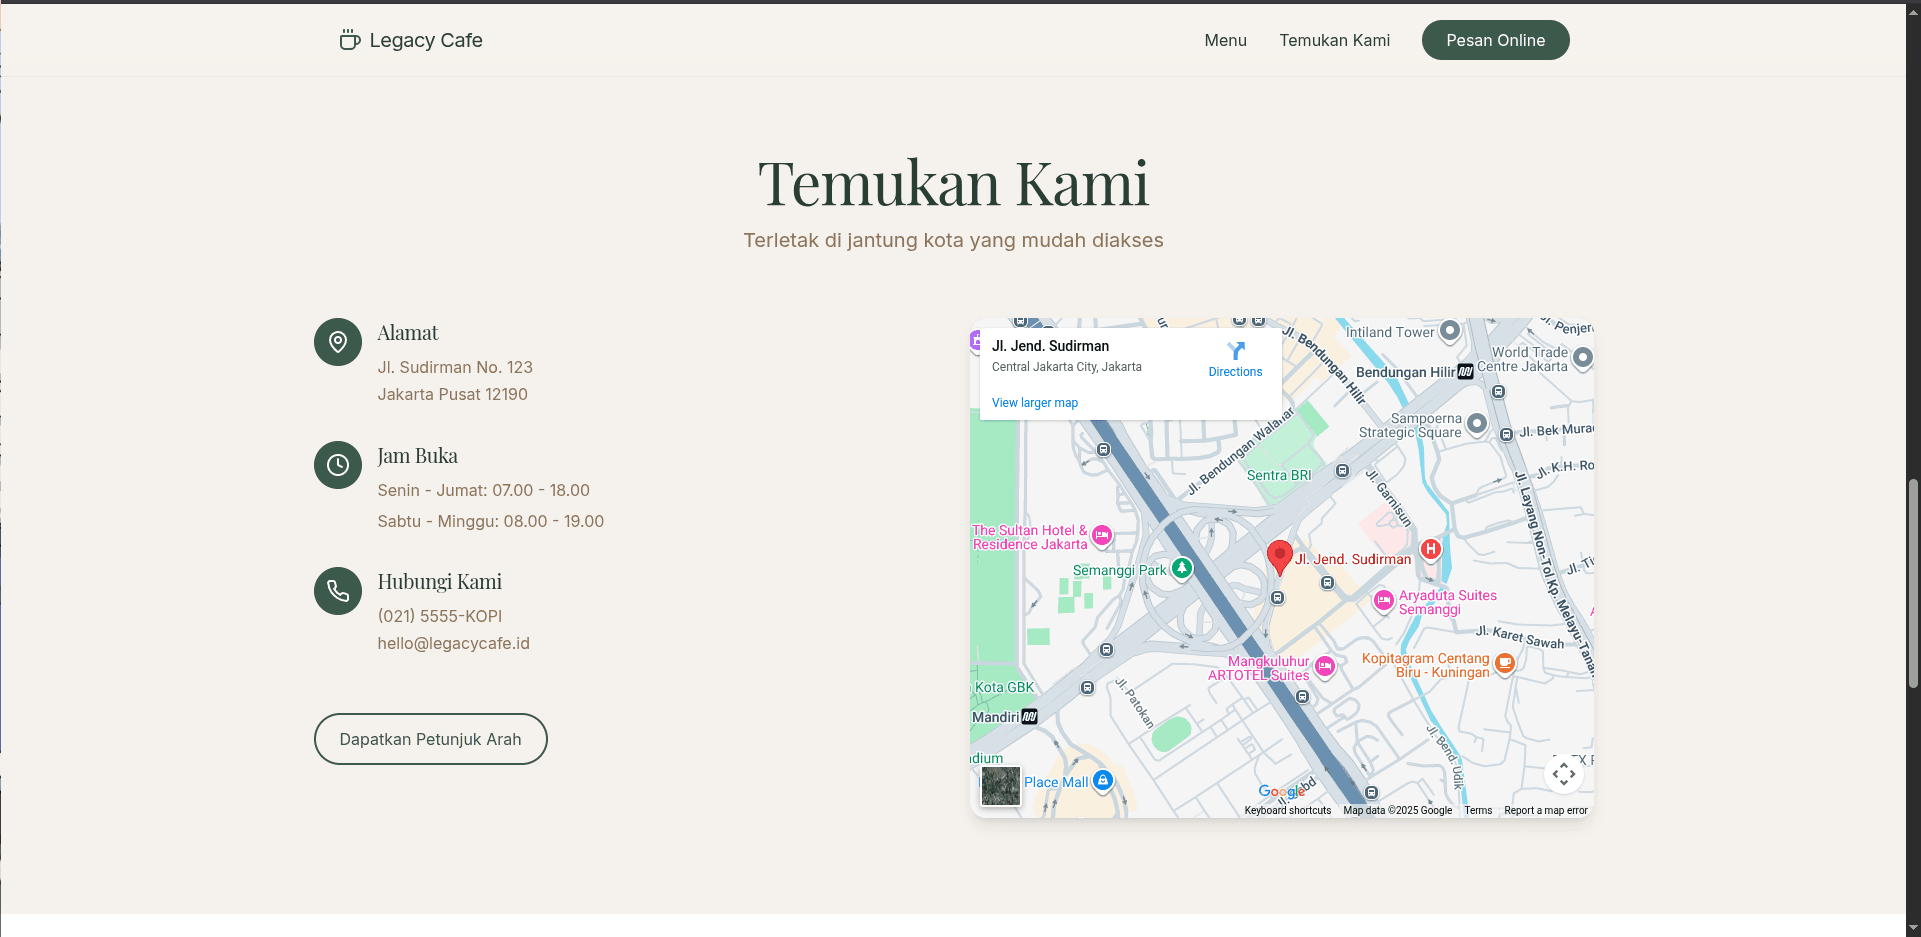Click the red Jl. Jend. Sudirman map pin
The image size is (1921, 937).
point(1279,557)
